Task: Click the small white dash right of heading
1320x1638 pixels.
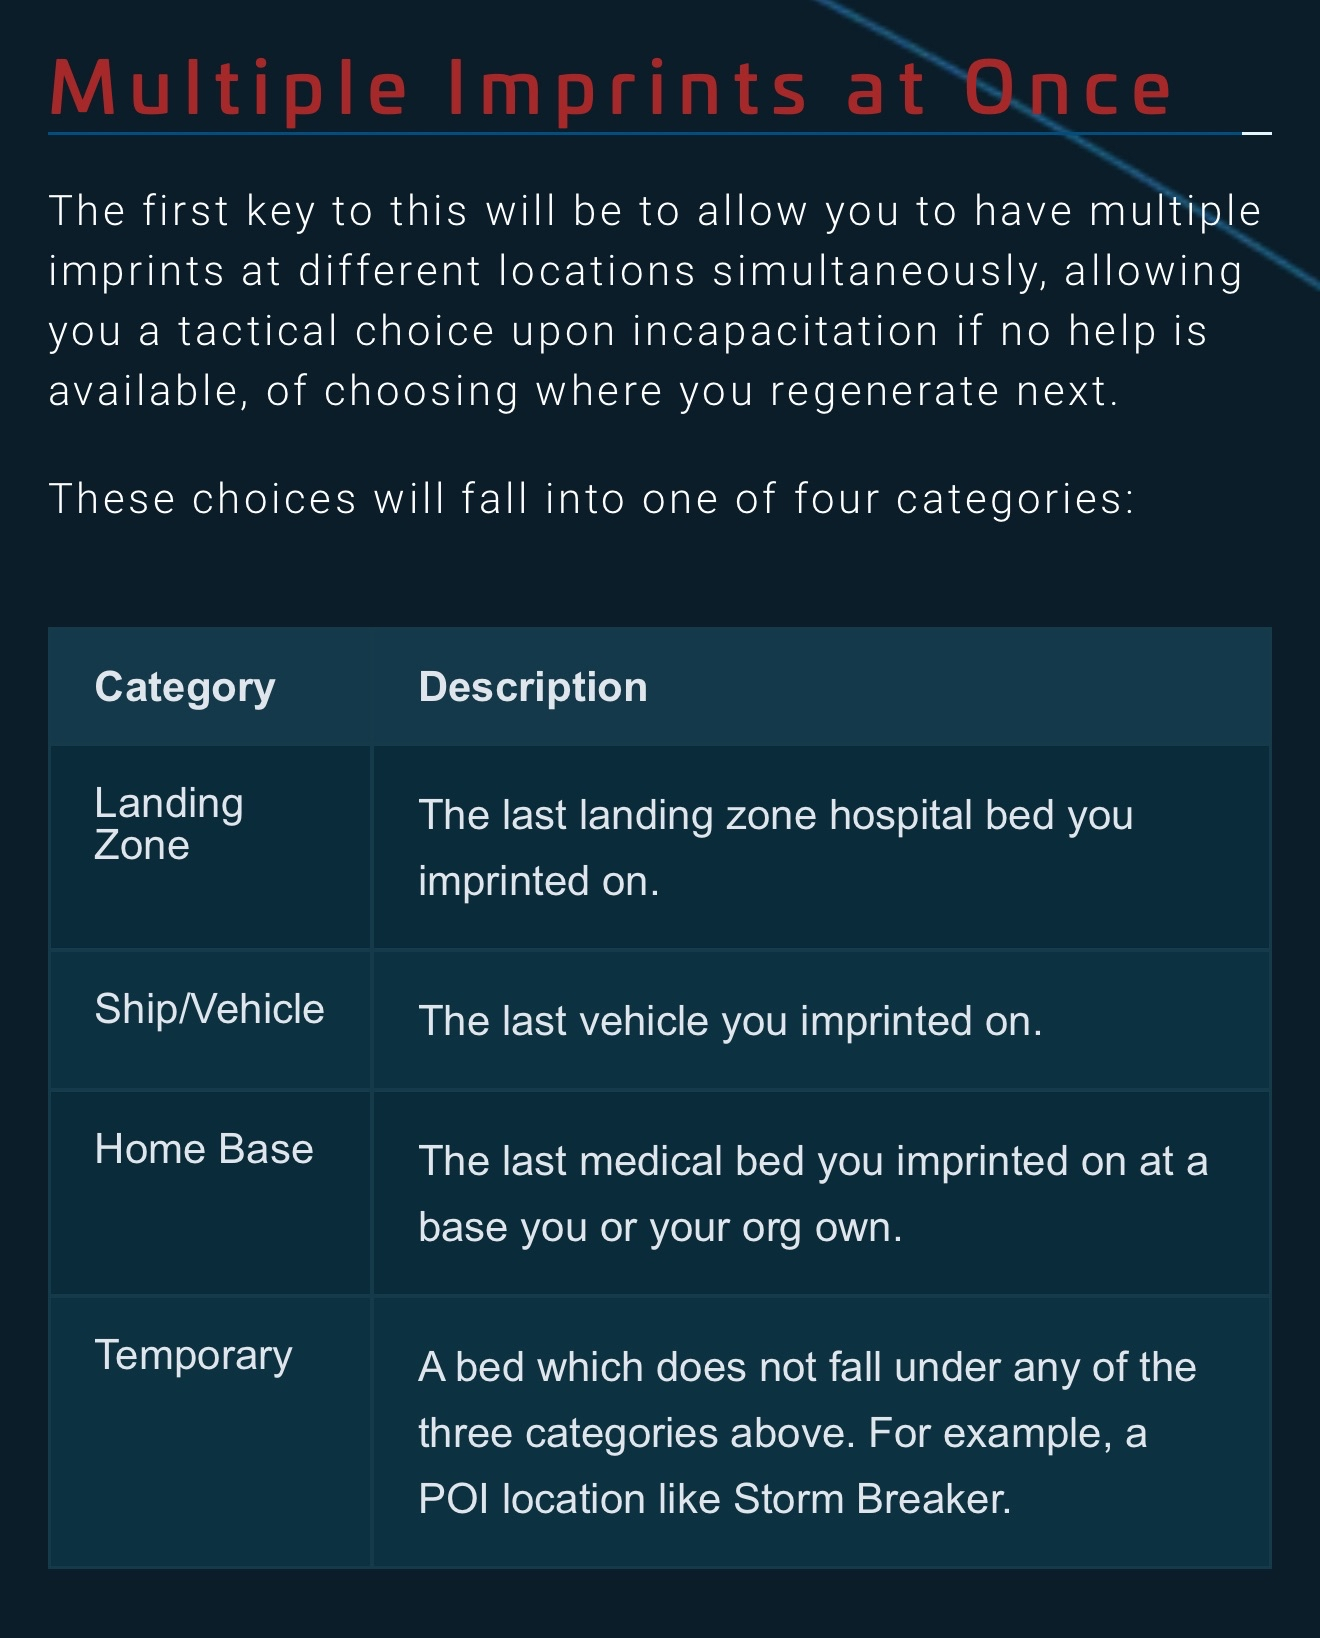Action: click(1256, 132)
